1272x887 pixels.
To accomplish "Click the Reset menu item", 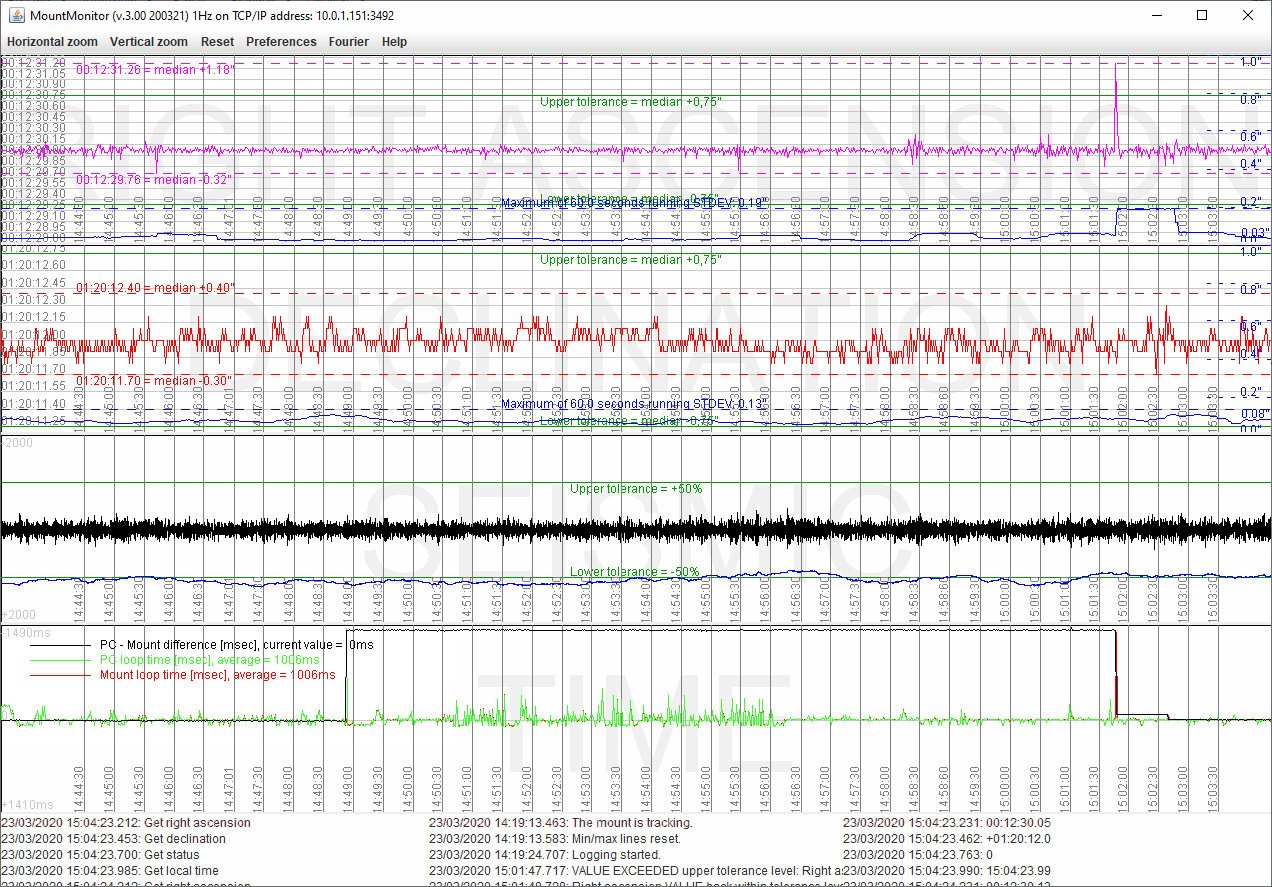I will pyautogui.click(x=217, y=42).
